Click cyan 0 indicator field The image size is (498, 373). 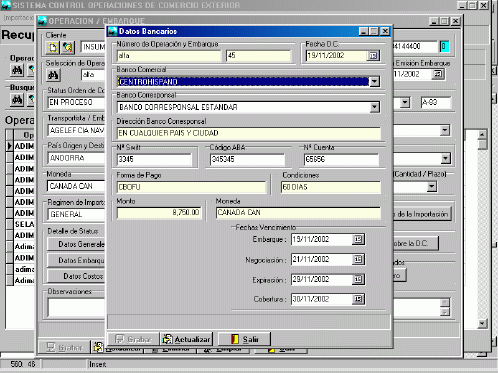444,47
